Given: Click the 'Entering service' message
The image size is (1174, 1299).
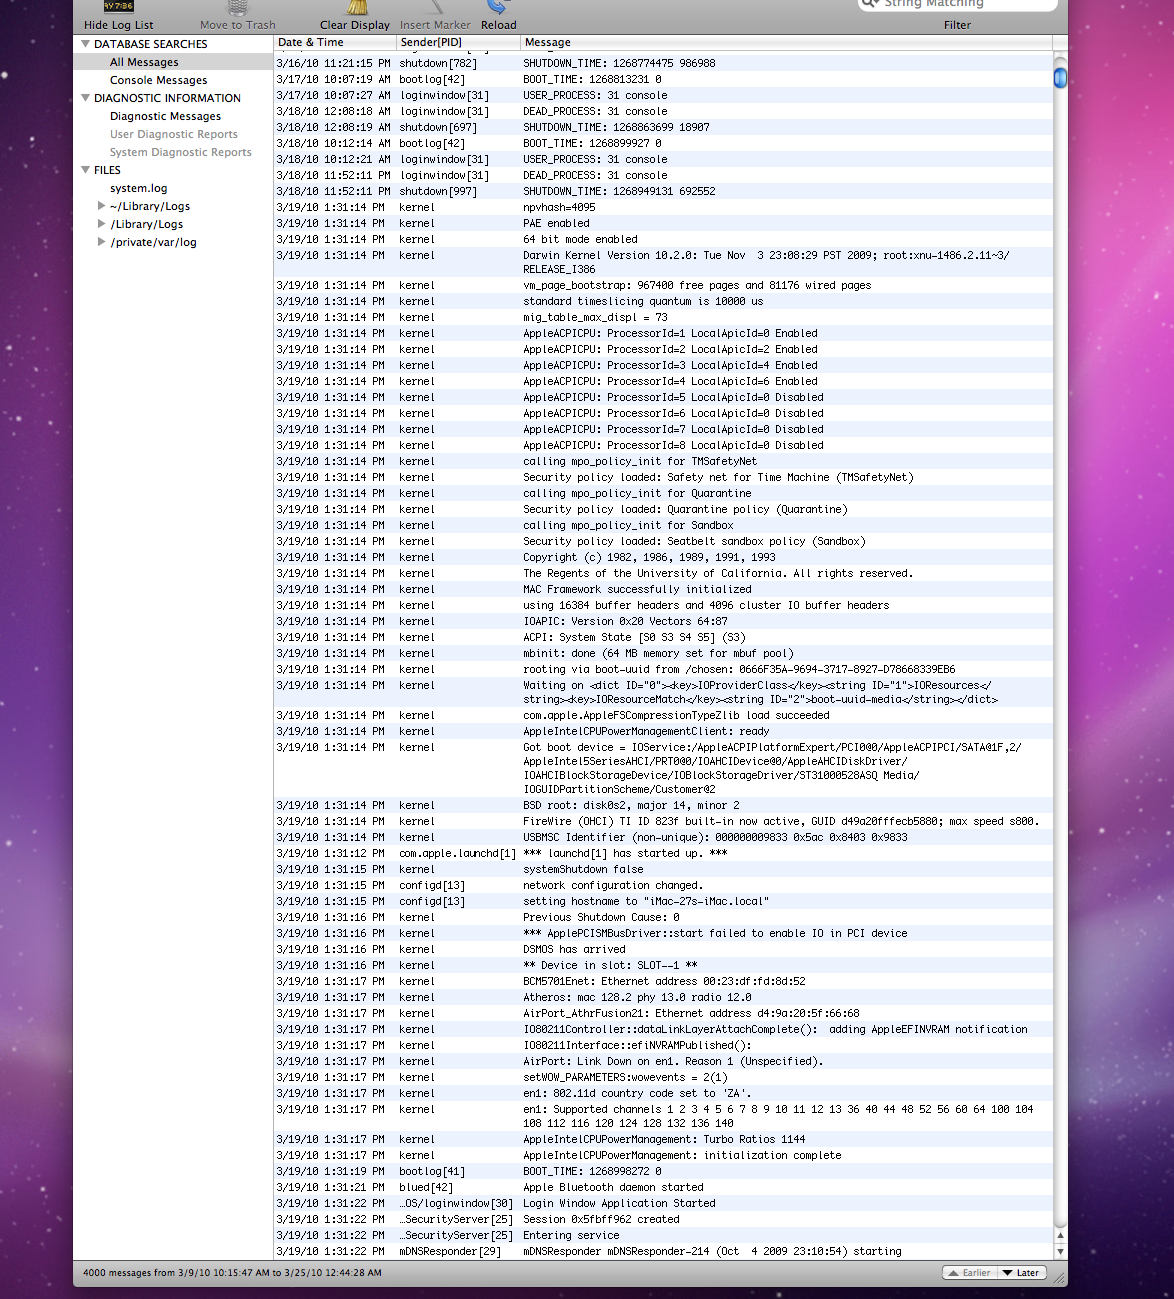Looking at the screenshot, I should tap(571, 1235).
